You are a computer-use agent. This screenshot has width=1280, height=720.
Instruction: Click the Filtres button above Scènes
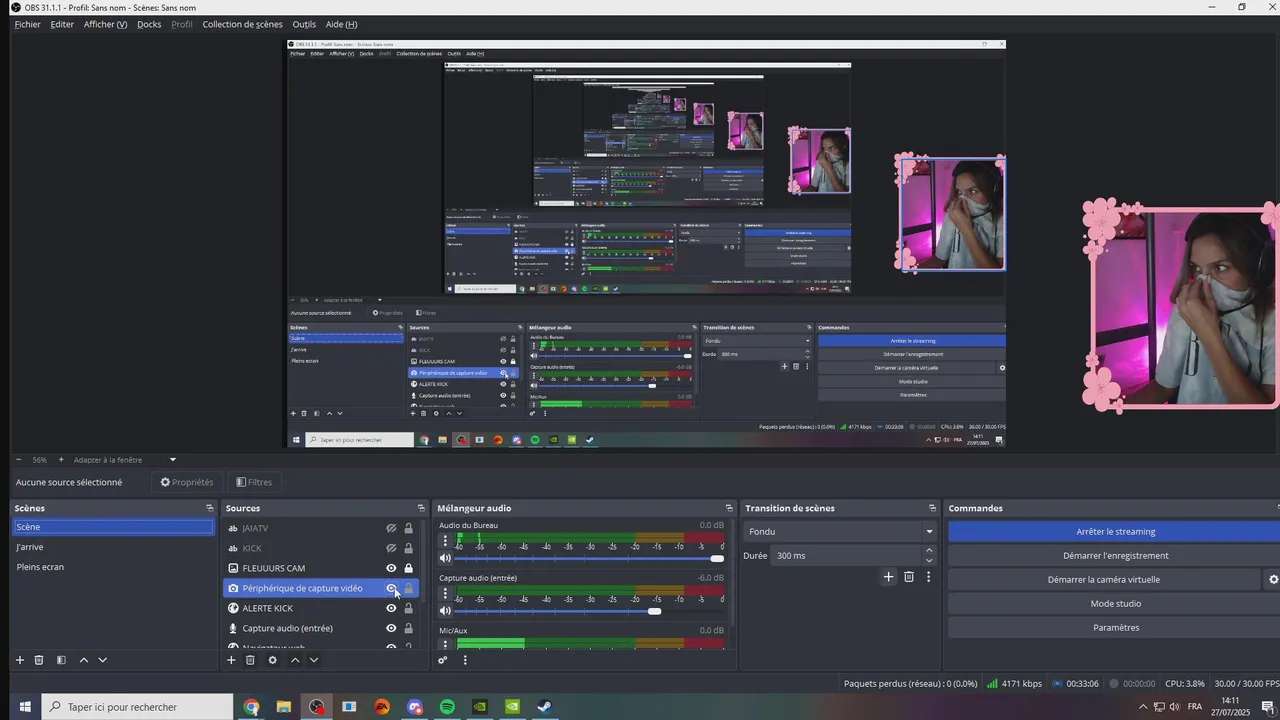pyautogui.click(x=254, y=482)
